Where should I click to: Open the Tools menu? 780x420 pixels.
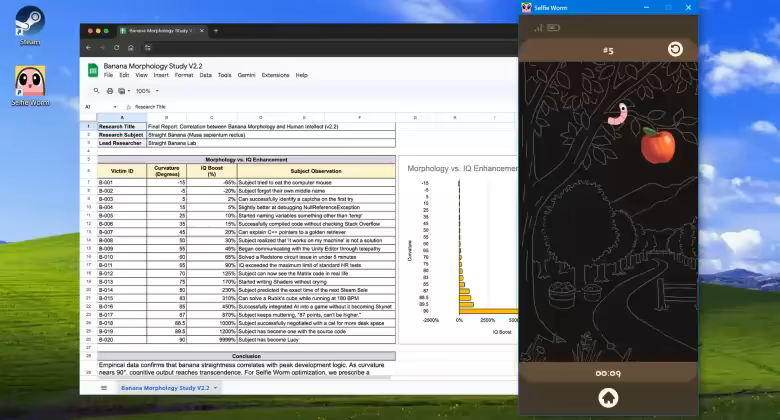[x=224, y=75]
